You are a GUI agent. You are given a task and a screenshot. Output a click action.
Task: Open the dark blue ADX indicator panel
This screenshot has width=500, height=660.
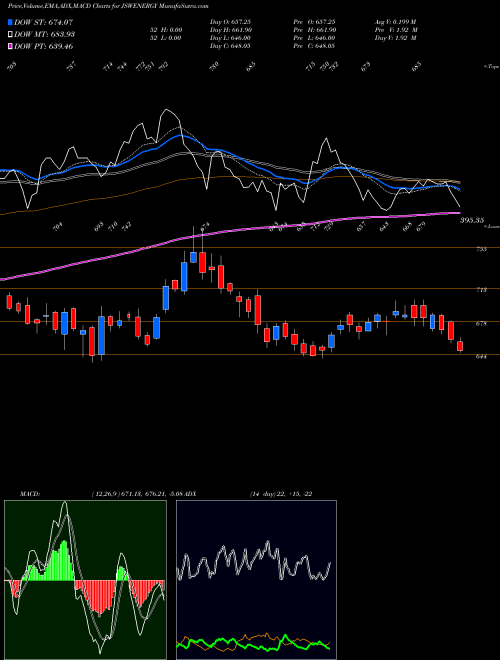coord(256,580)
